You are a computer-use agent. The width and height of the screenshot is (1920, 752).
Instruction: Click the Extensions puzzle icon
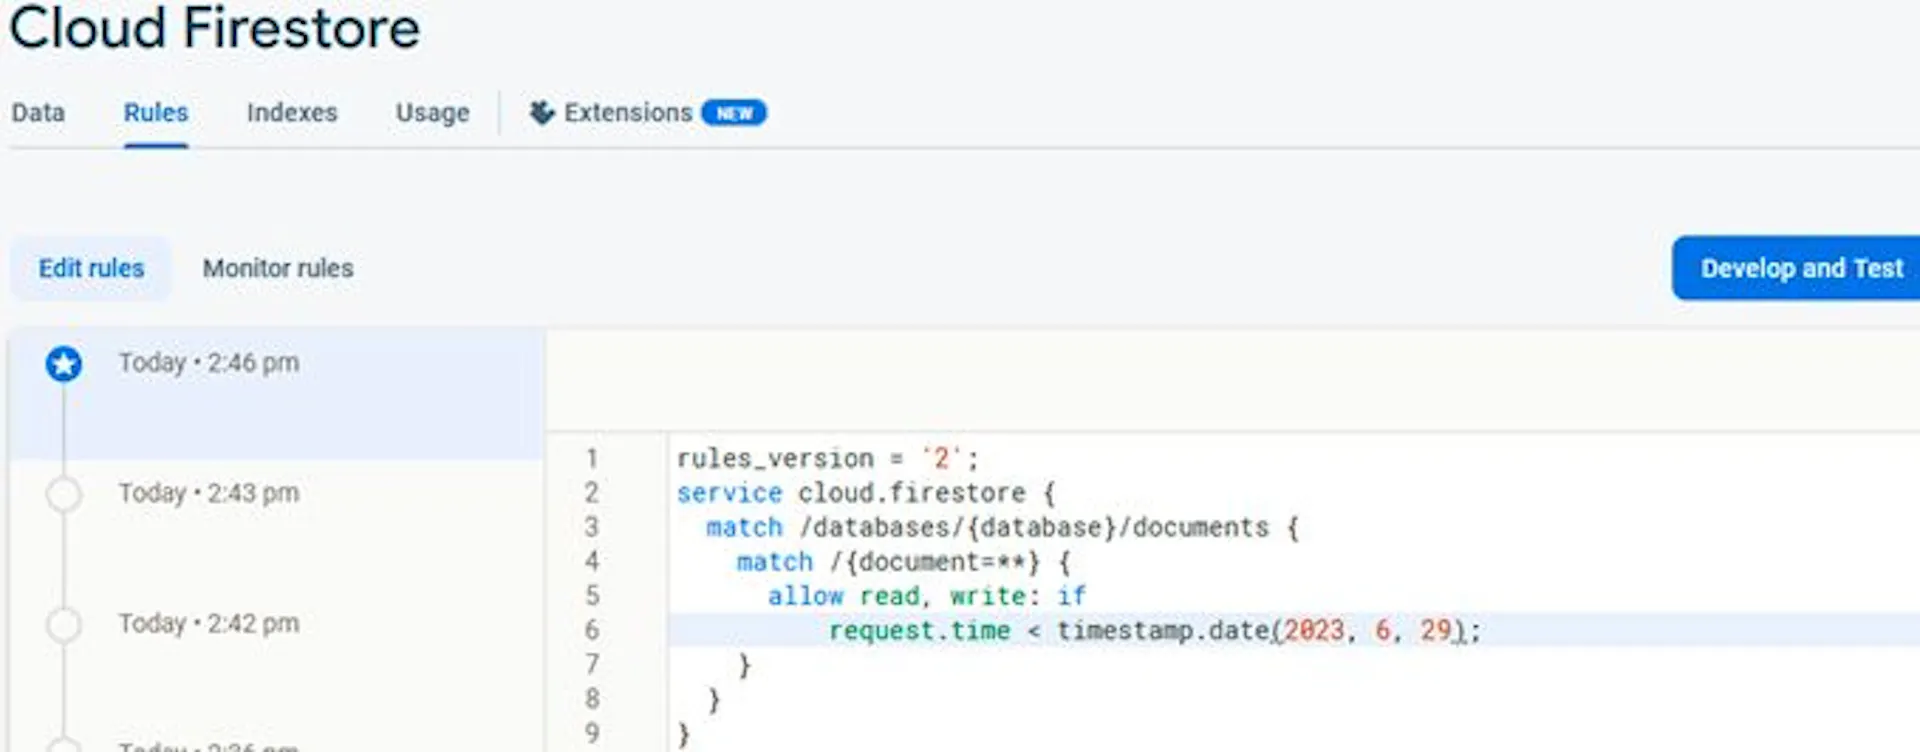[x=542, y=113]
